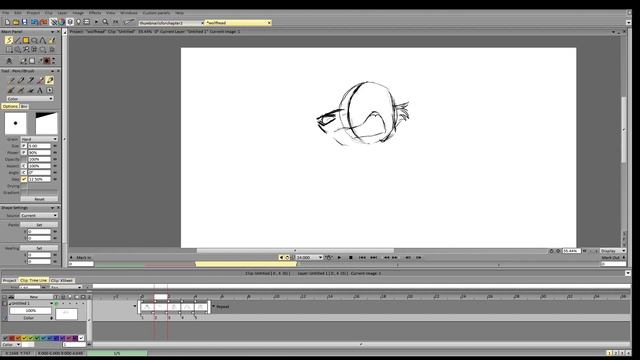Toggle the connection button for Aspect

[x=24, y=166]
